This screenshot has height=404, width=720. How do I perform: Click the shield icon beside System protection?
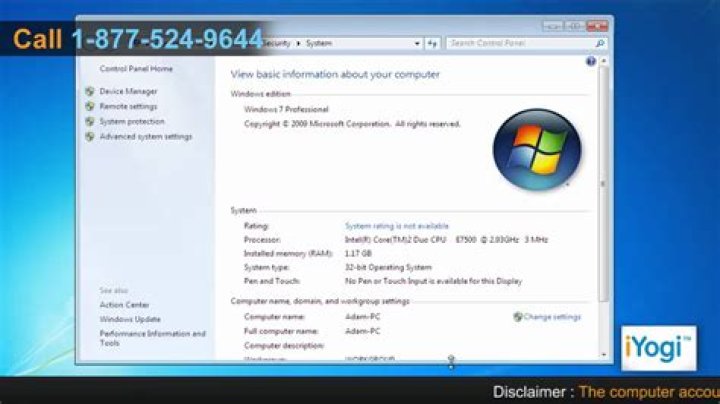pyautogui.click(x=90, y=122)
